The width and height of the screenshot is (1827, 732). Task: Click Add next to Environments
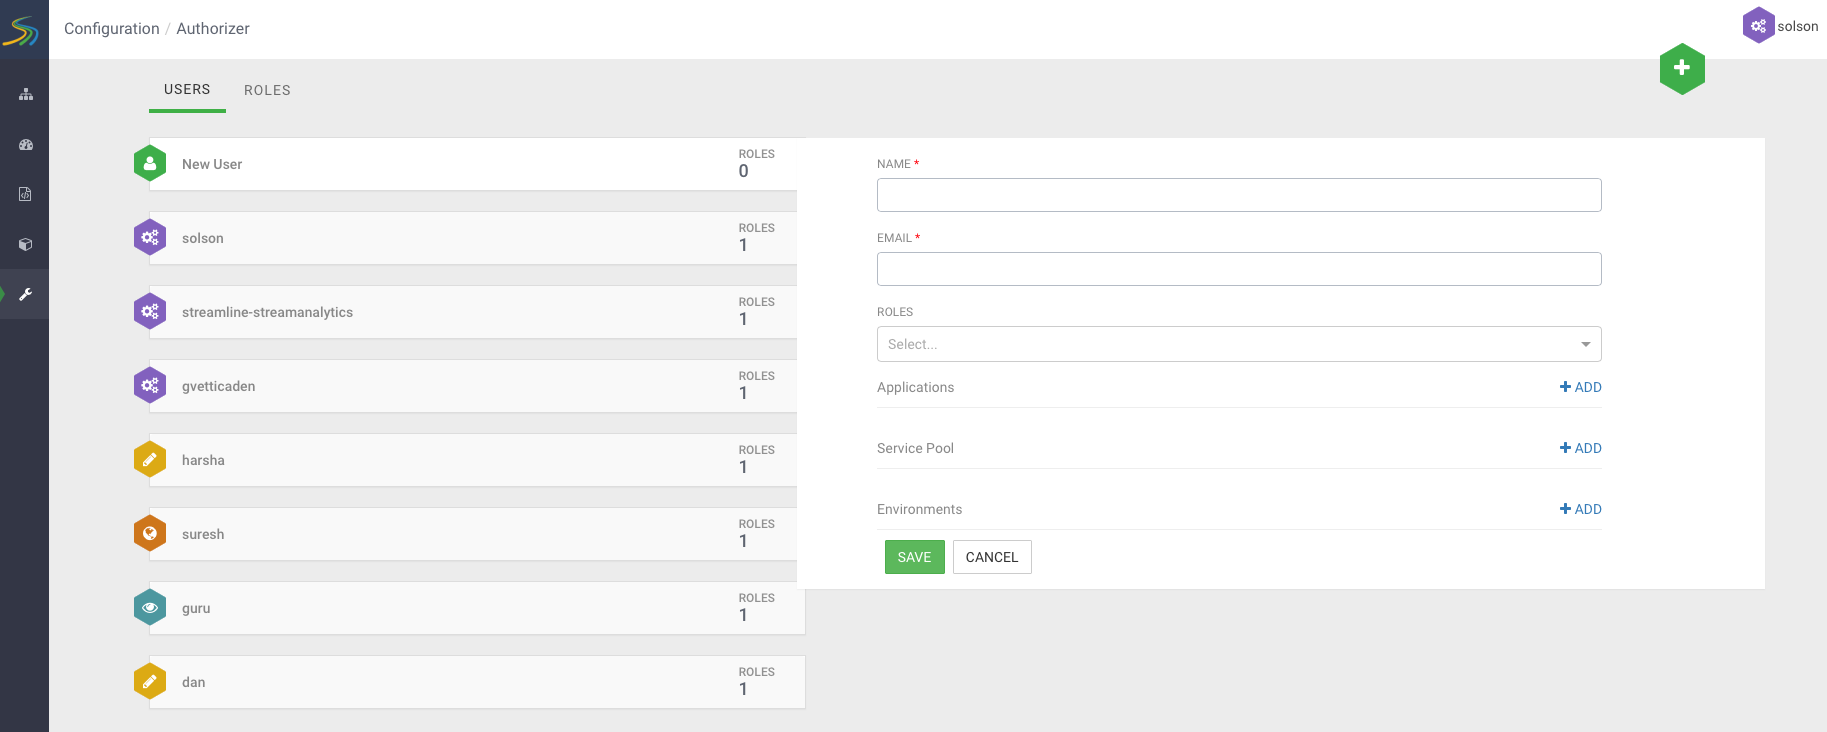click(x=1580, y=509)
